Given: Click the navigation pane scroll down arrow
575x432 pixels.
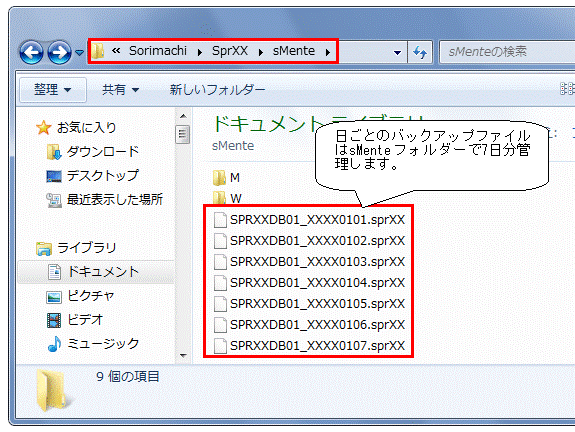Looking at the screenshot, I should pos(183,355).
